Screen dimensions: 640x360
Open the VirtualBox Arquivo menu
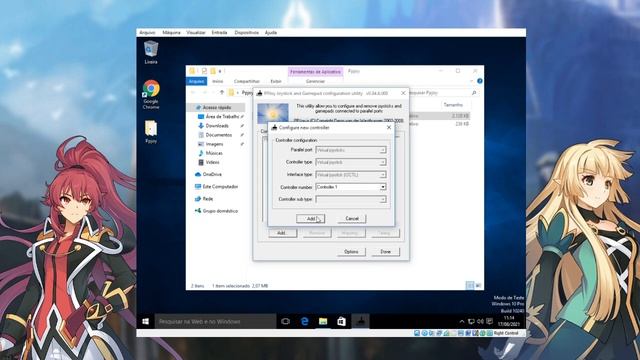[x=147, y=33]
